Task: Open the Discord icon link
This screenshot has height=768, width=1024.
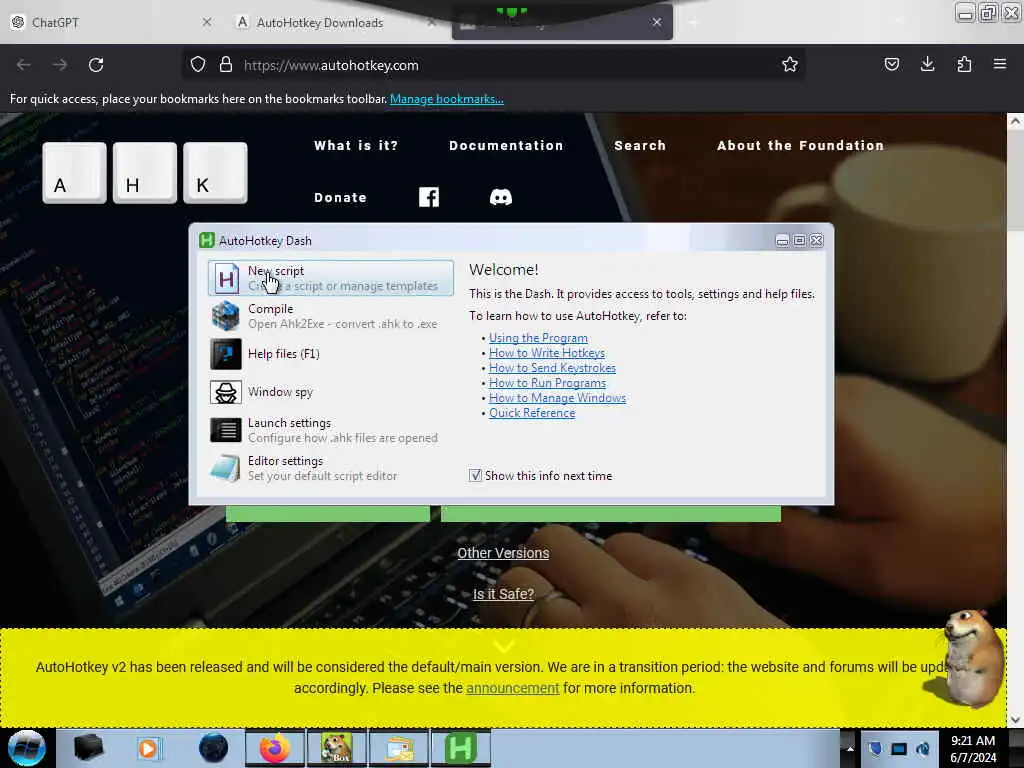Action: point(501,197)
